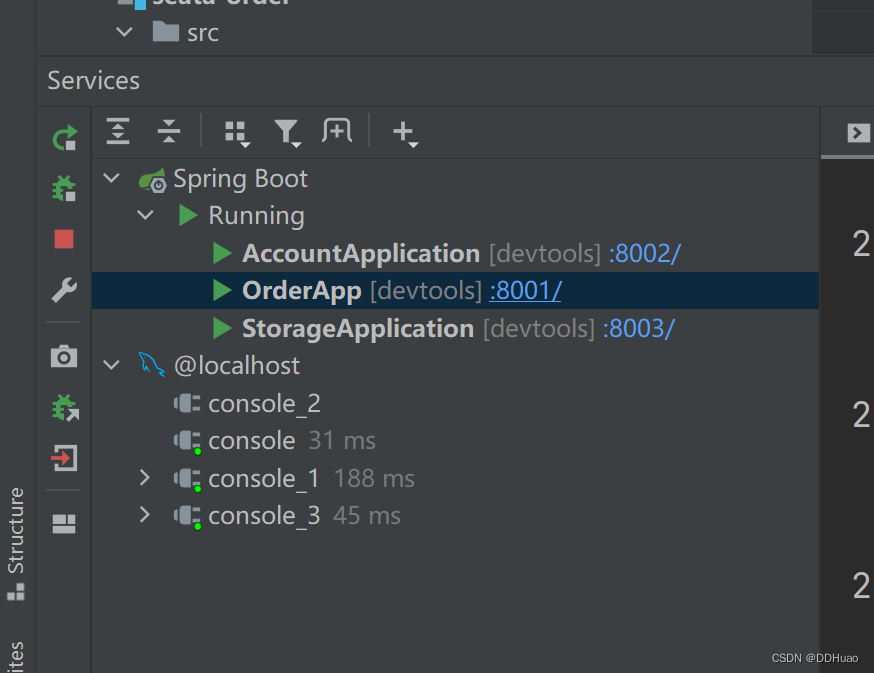The width and height of the screenshot is (874, 673).
Task: Open the Filter funnel dropdown
Action: click(288, 133)
